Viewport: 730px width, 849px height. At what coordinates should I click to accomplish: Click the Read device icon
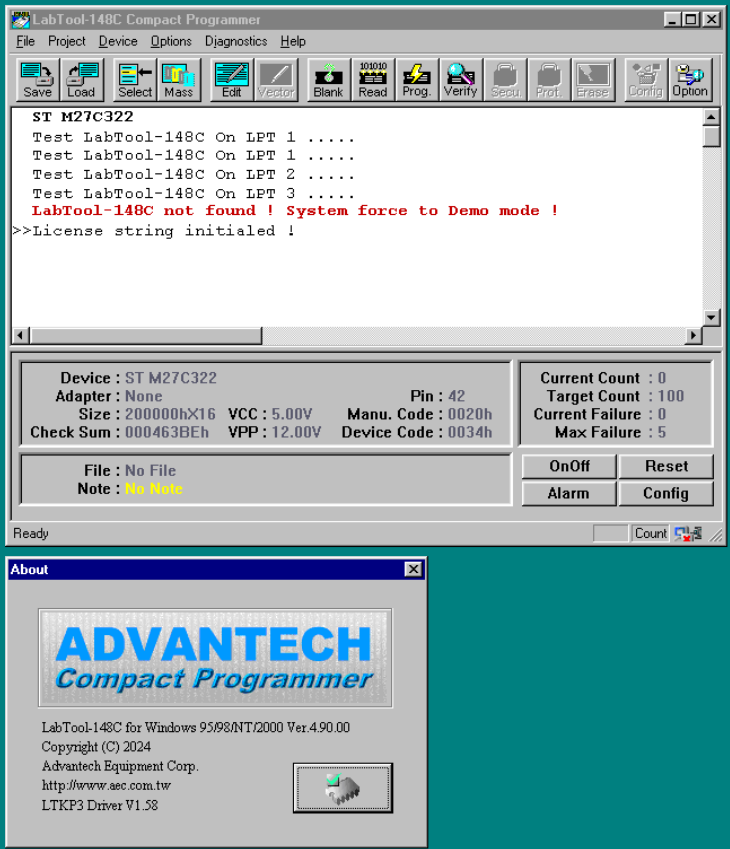(373, 80)
